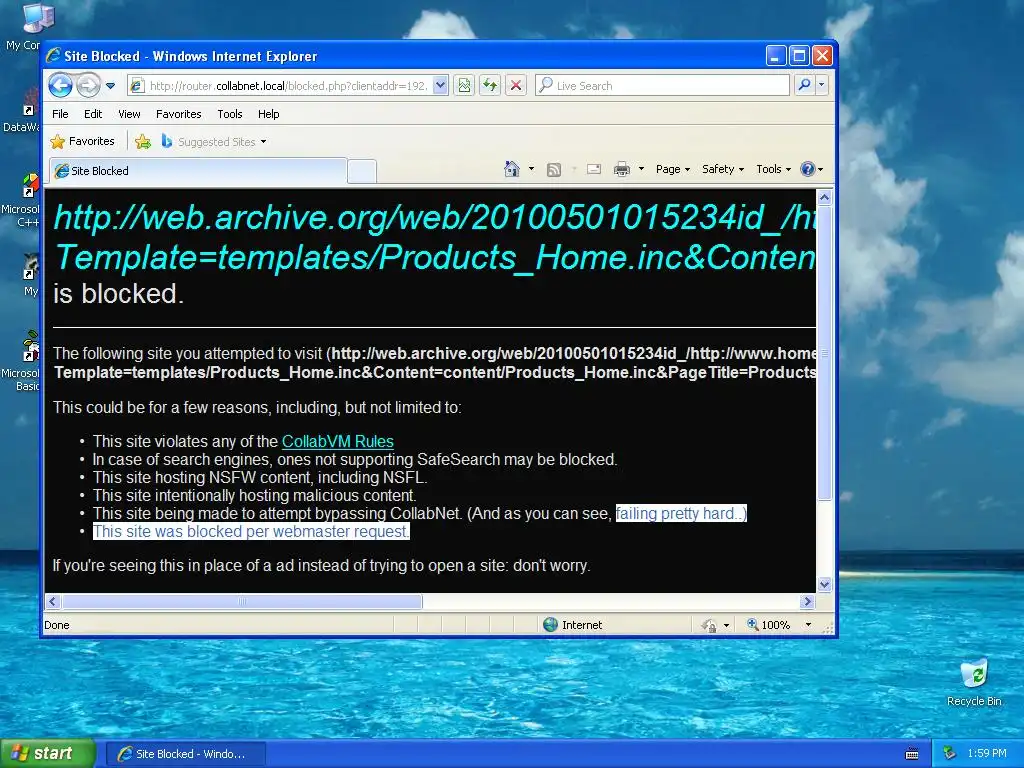Minimize the Internet Explorer window
The image size is (1024, 768).
(775, 56)
